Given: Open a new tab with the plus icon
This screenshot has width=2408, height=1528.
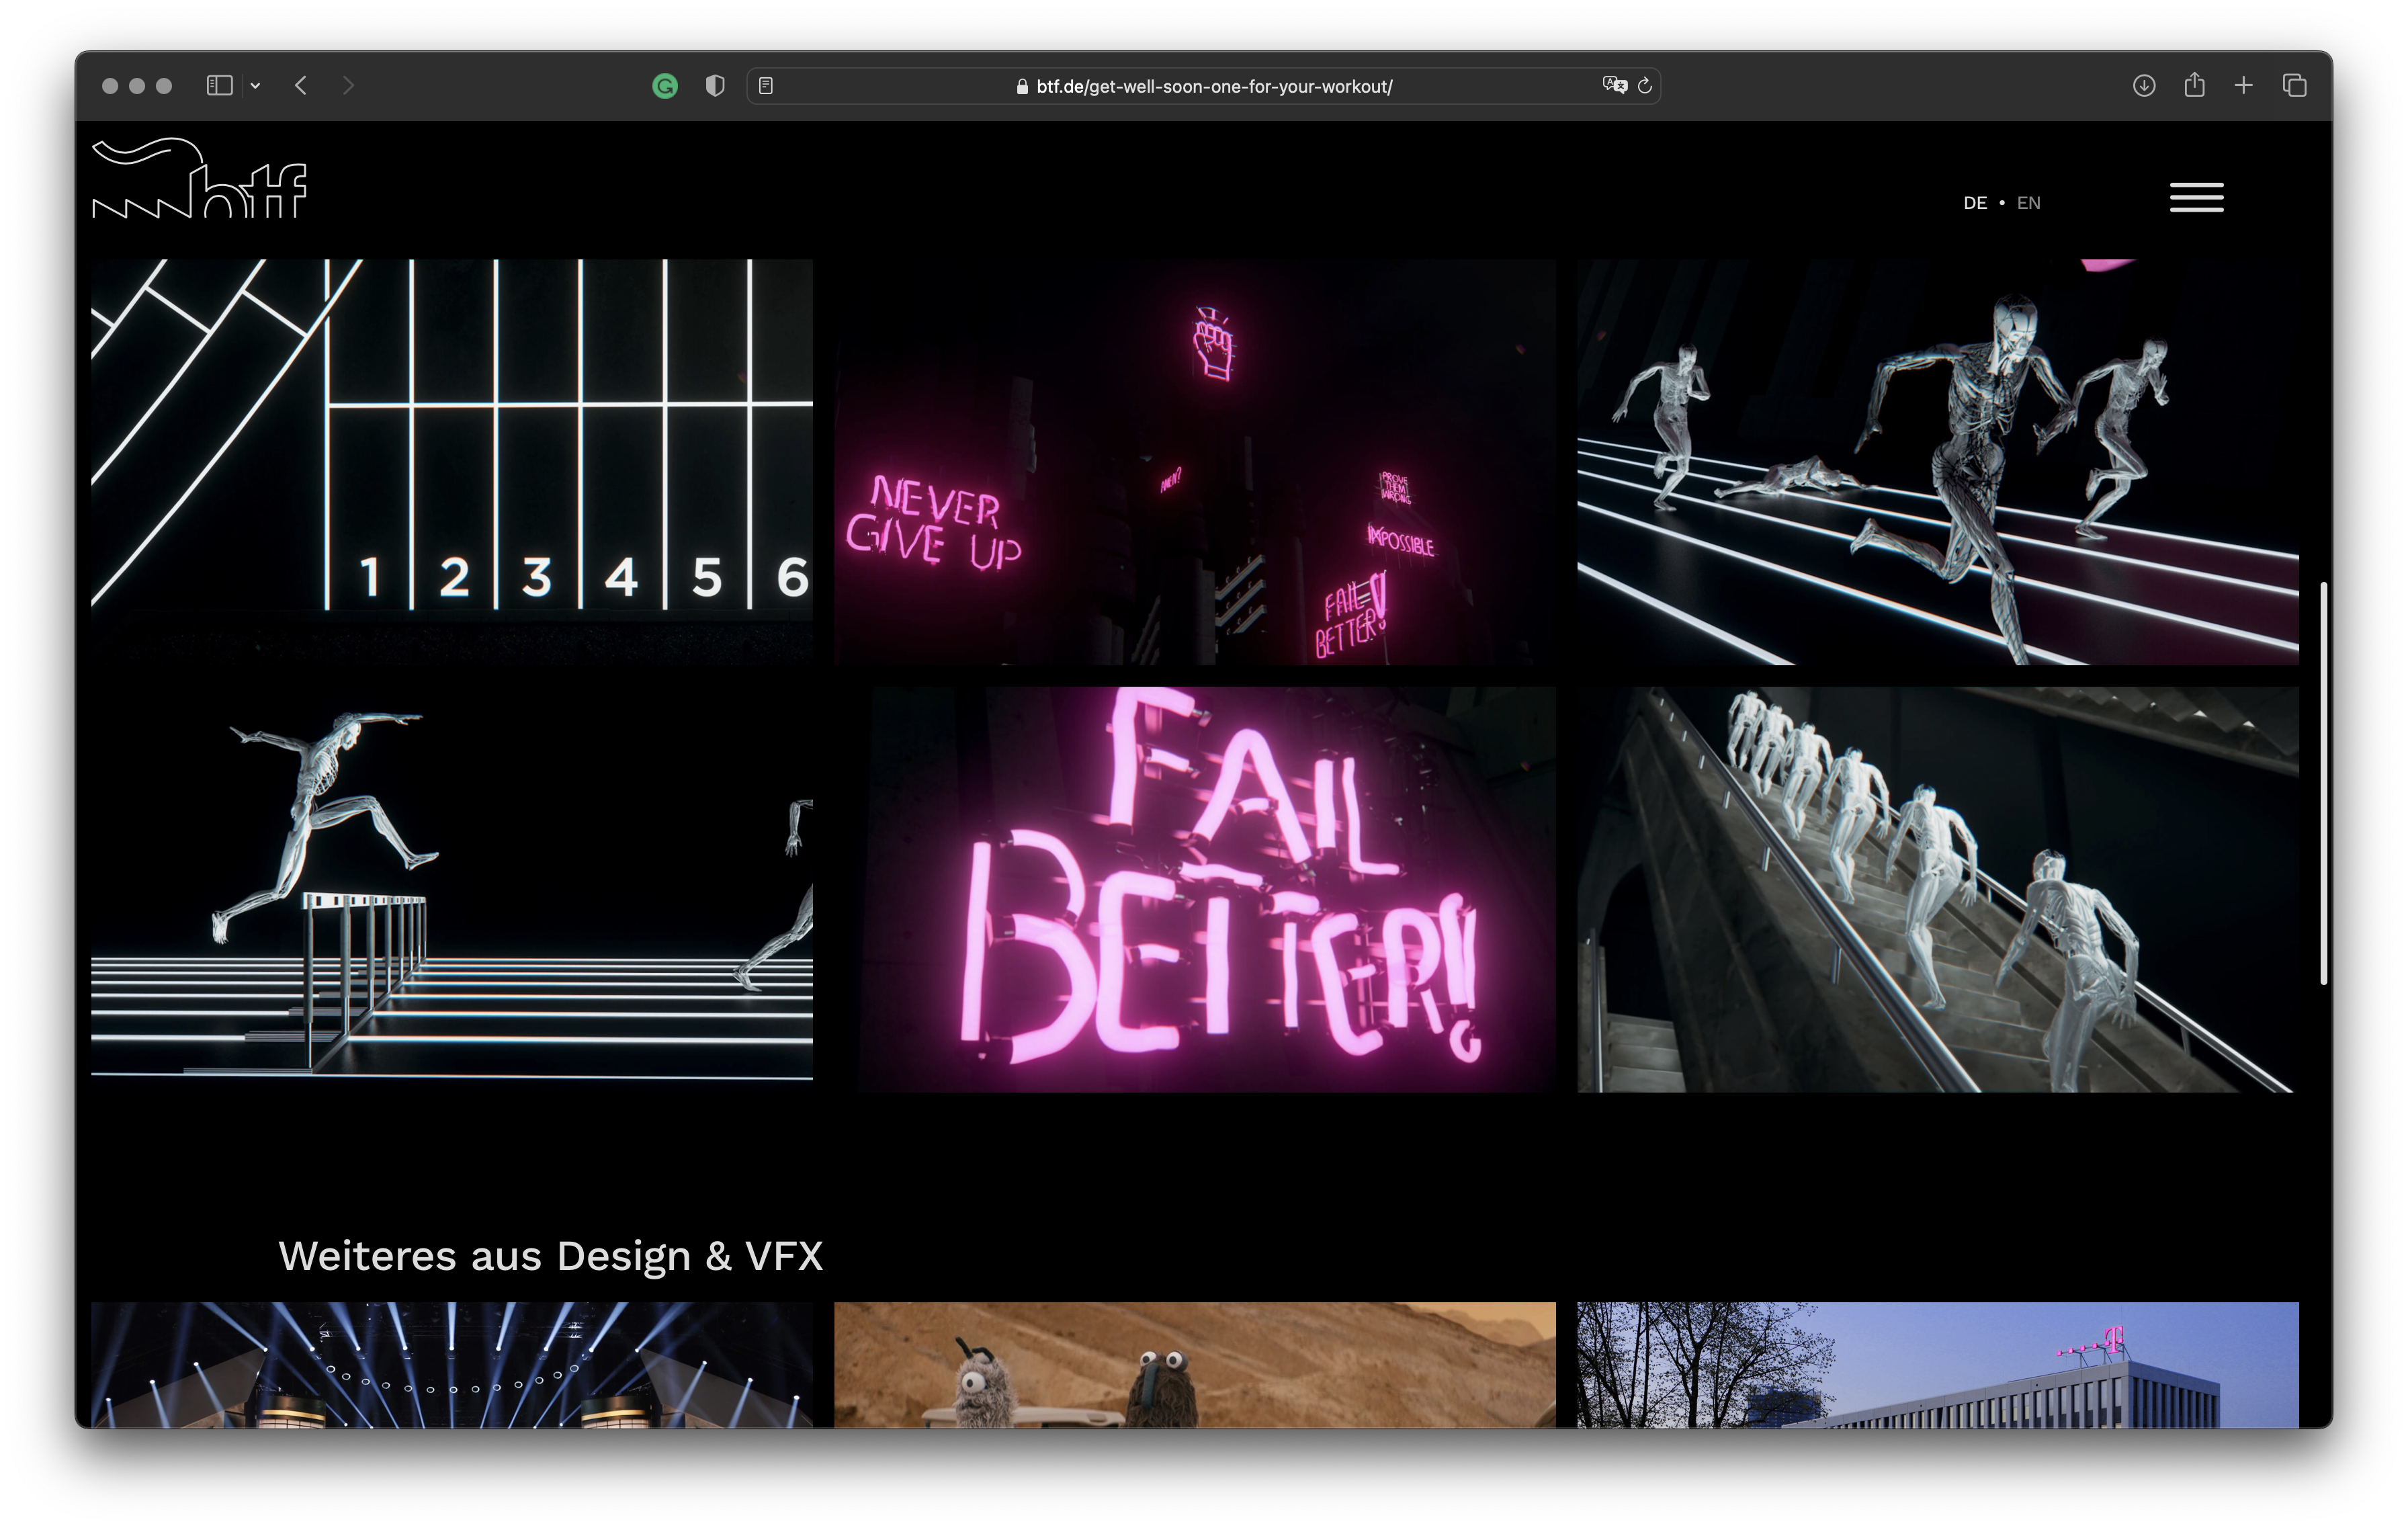Looking at the screenshot, I should [2244, 86].
